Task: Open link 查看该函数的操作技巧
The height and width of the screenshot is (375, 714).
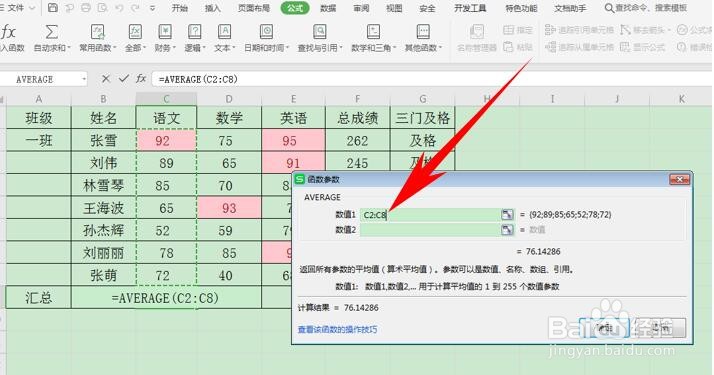Action: click(x=337, y=329)
